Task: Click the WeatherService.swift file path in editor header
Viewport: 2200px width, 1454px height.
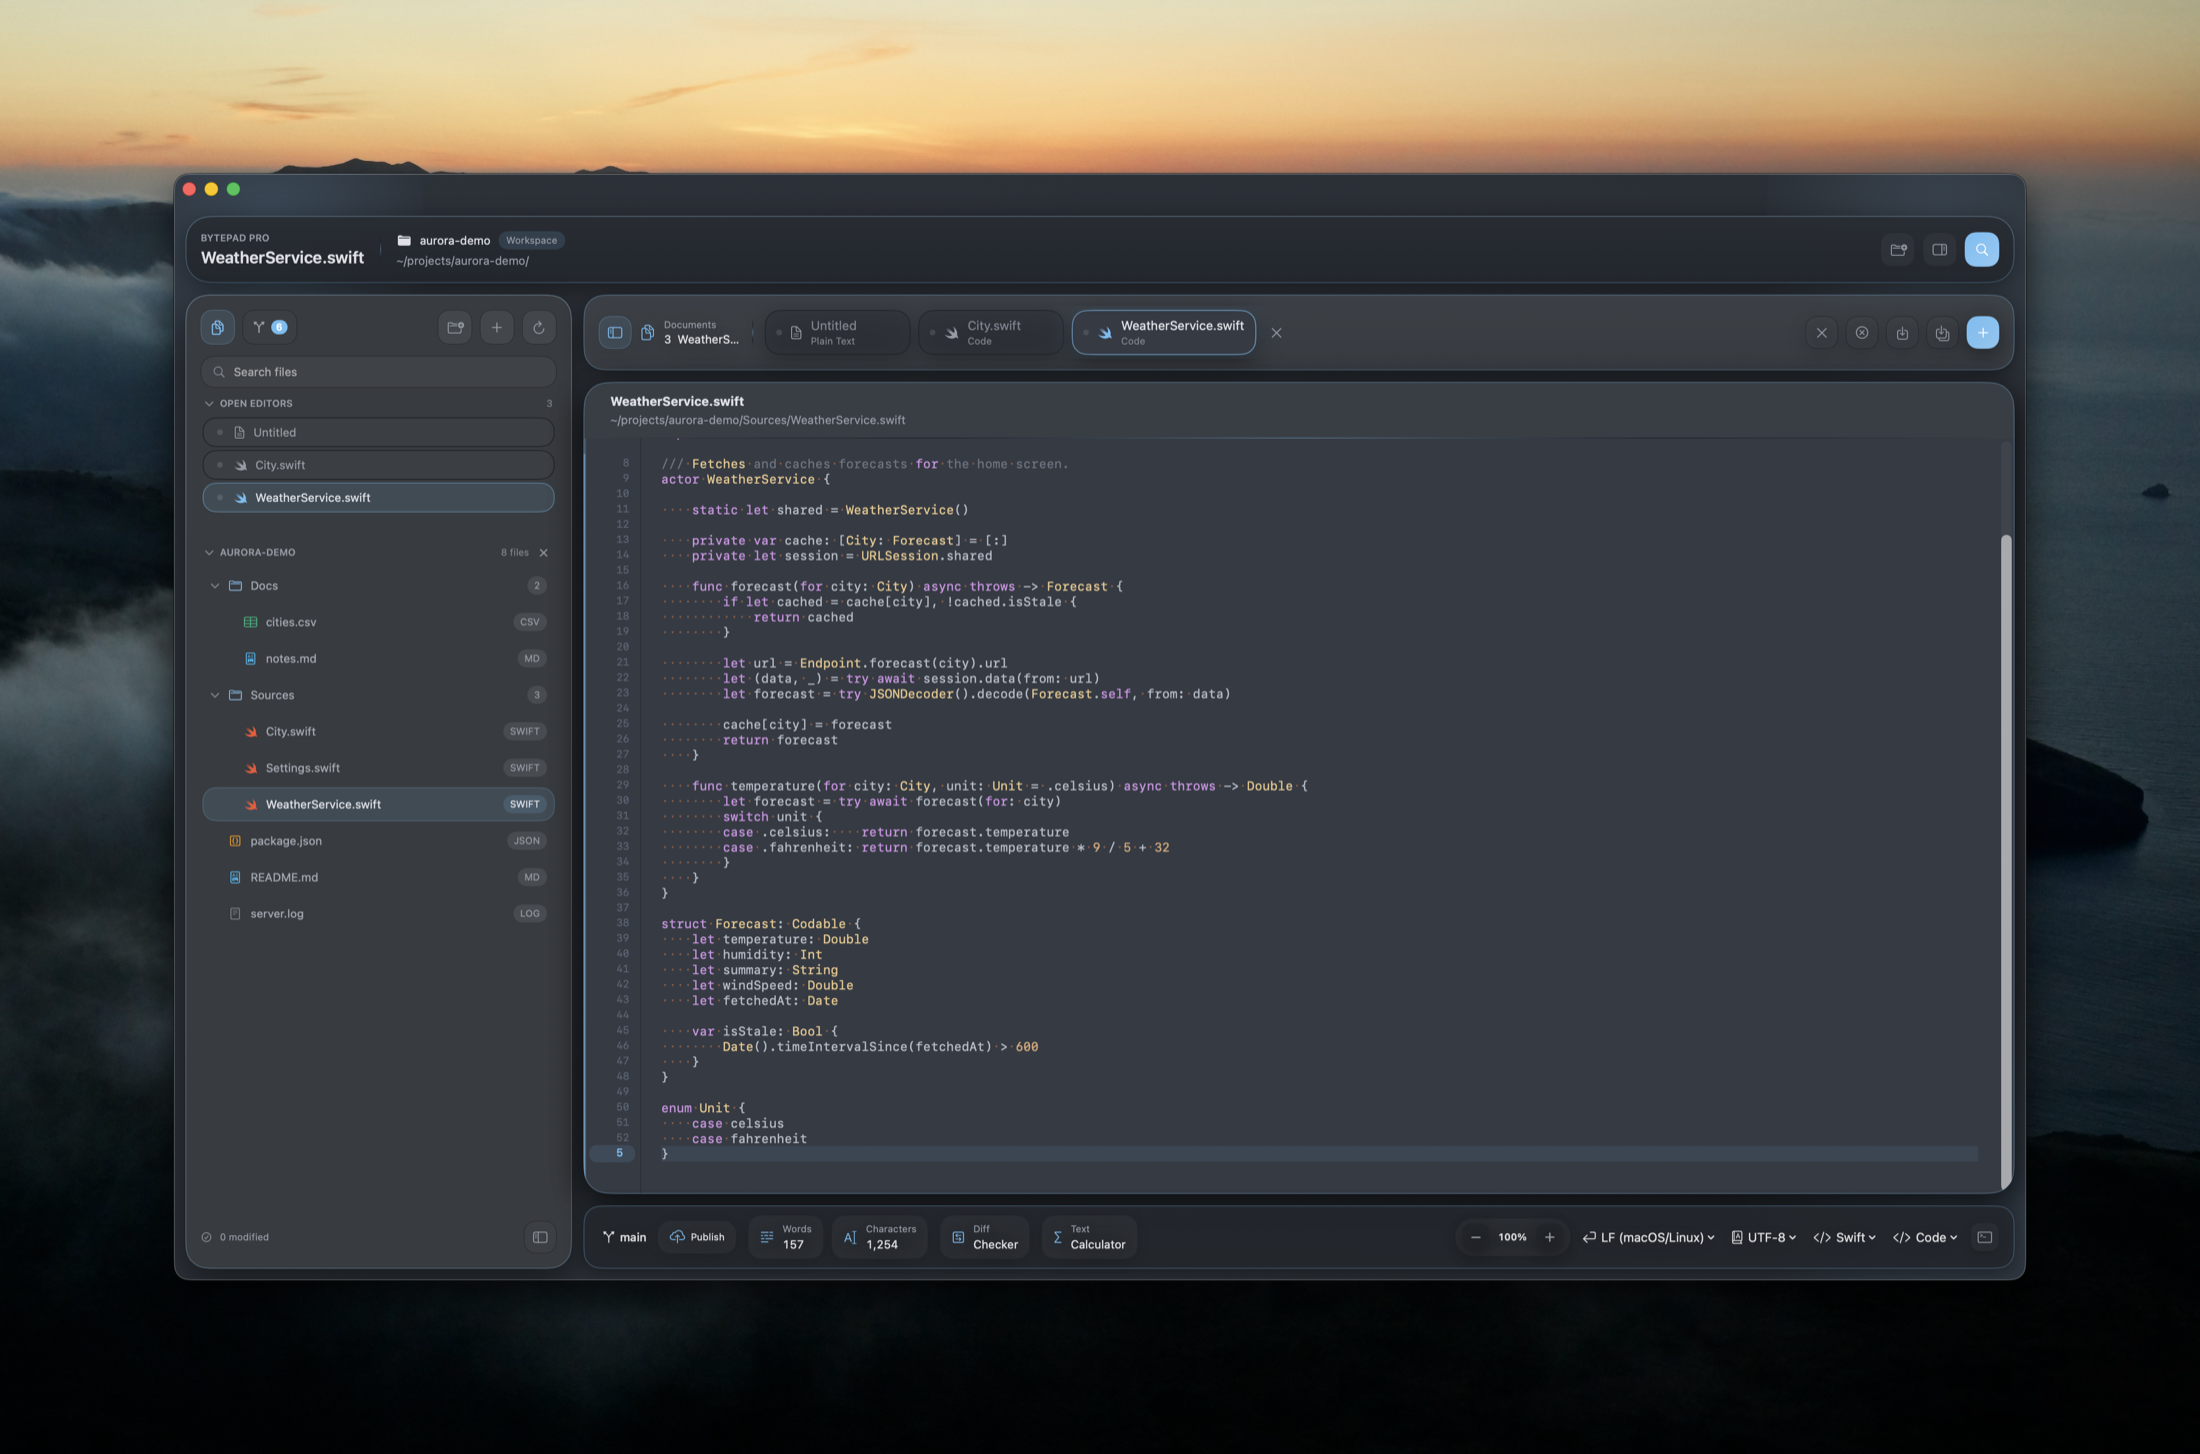Action: pos(757,420)
